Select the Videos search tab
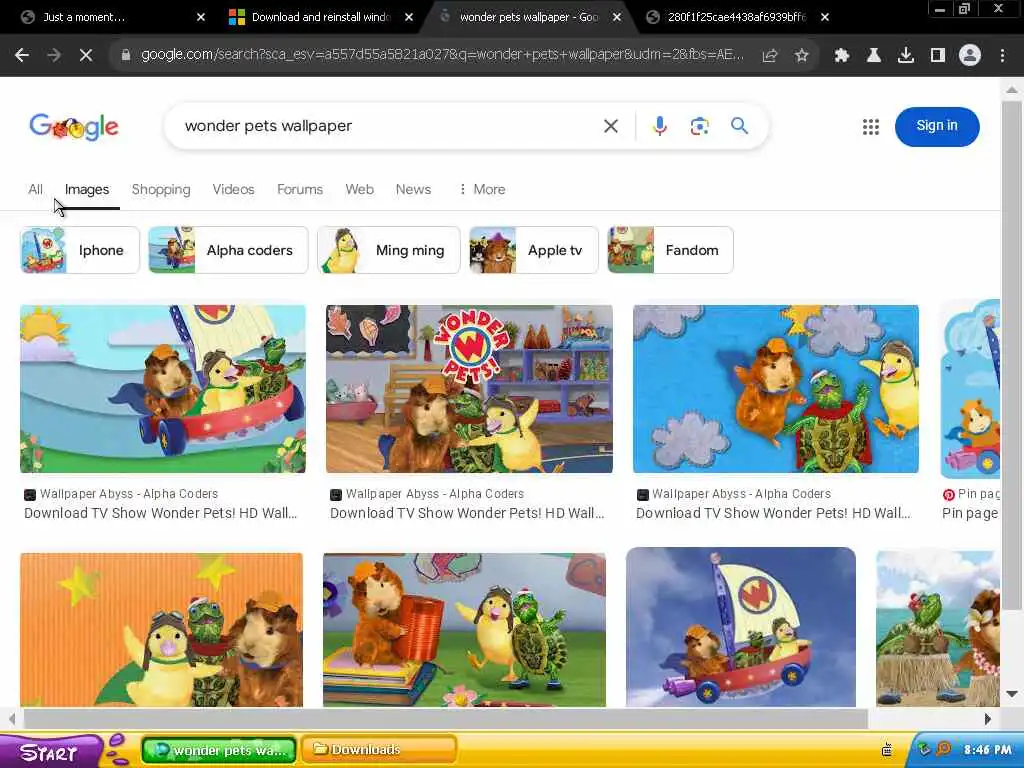Image resolution: width=1024 pixels, height=768 pixels. (x=233, y=189)
